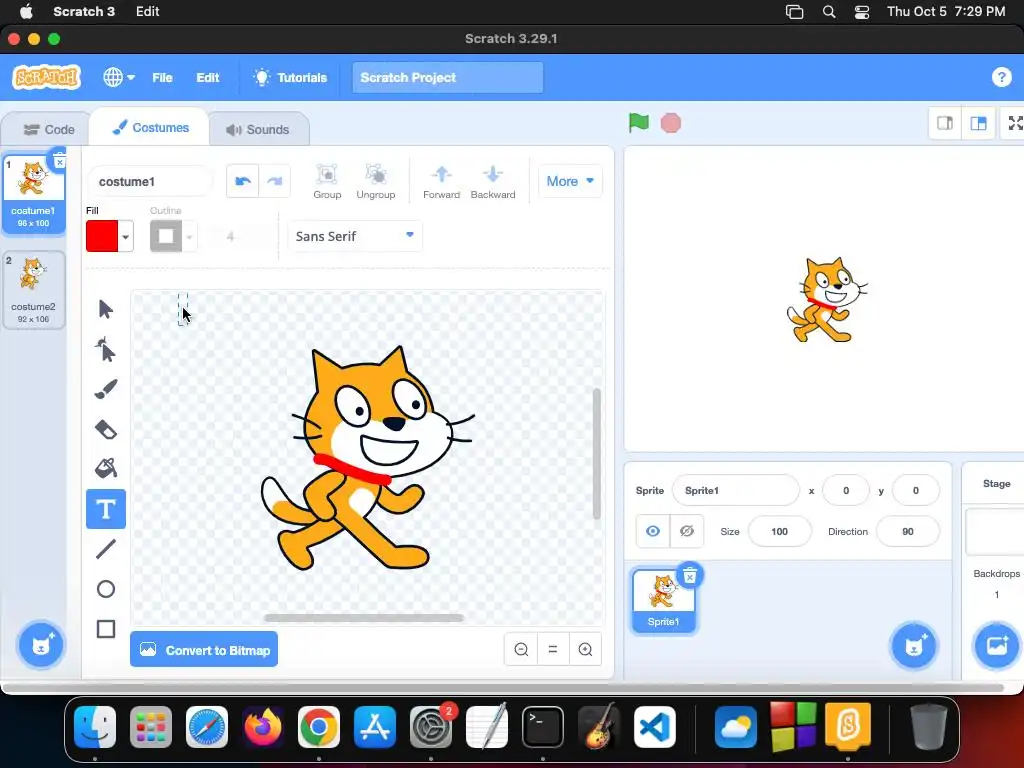Viewport: 1024px width, 768px height.
Task: Select the Brush tool
Action: (x=106, y=389)
